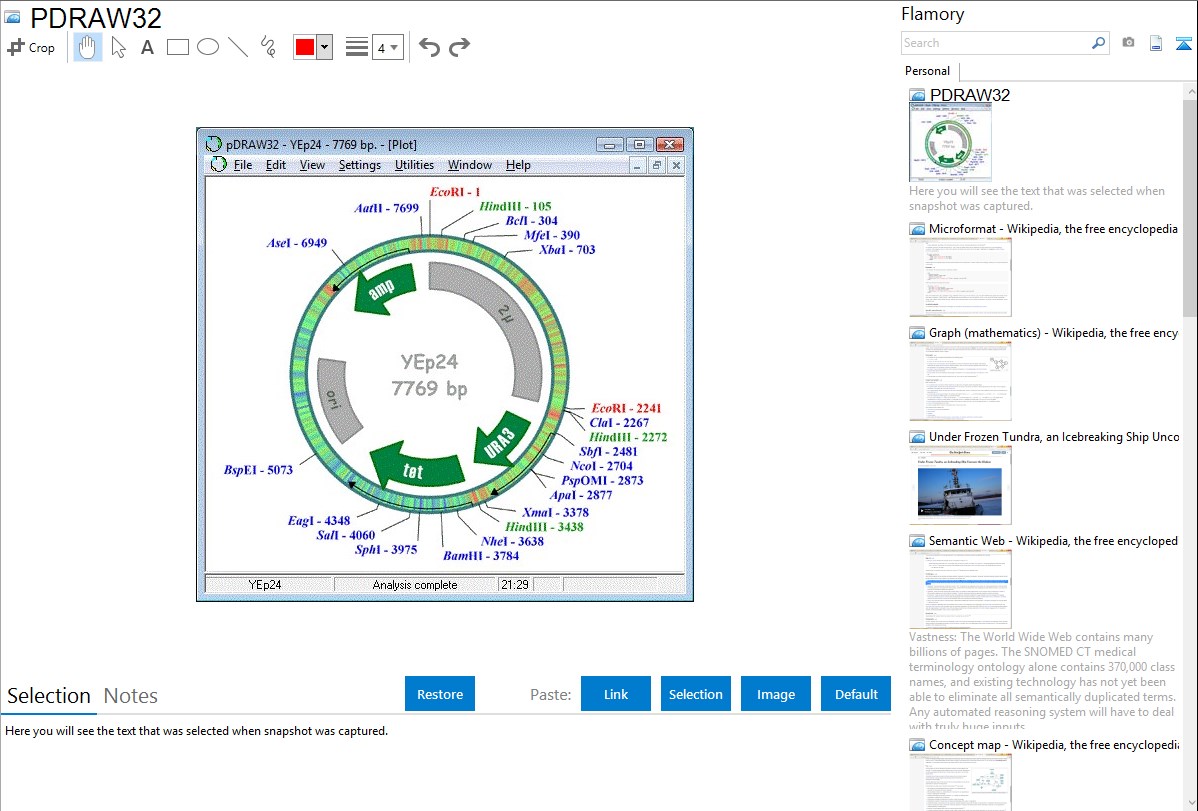Activate the Crop tool

(x=31, y=47)
